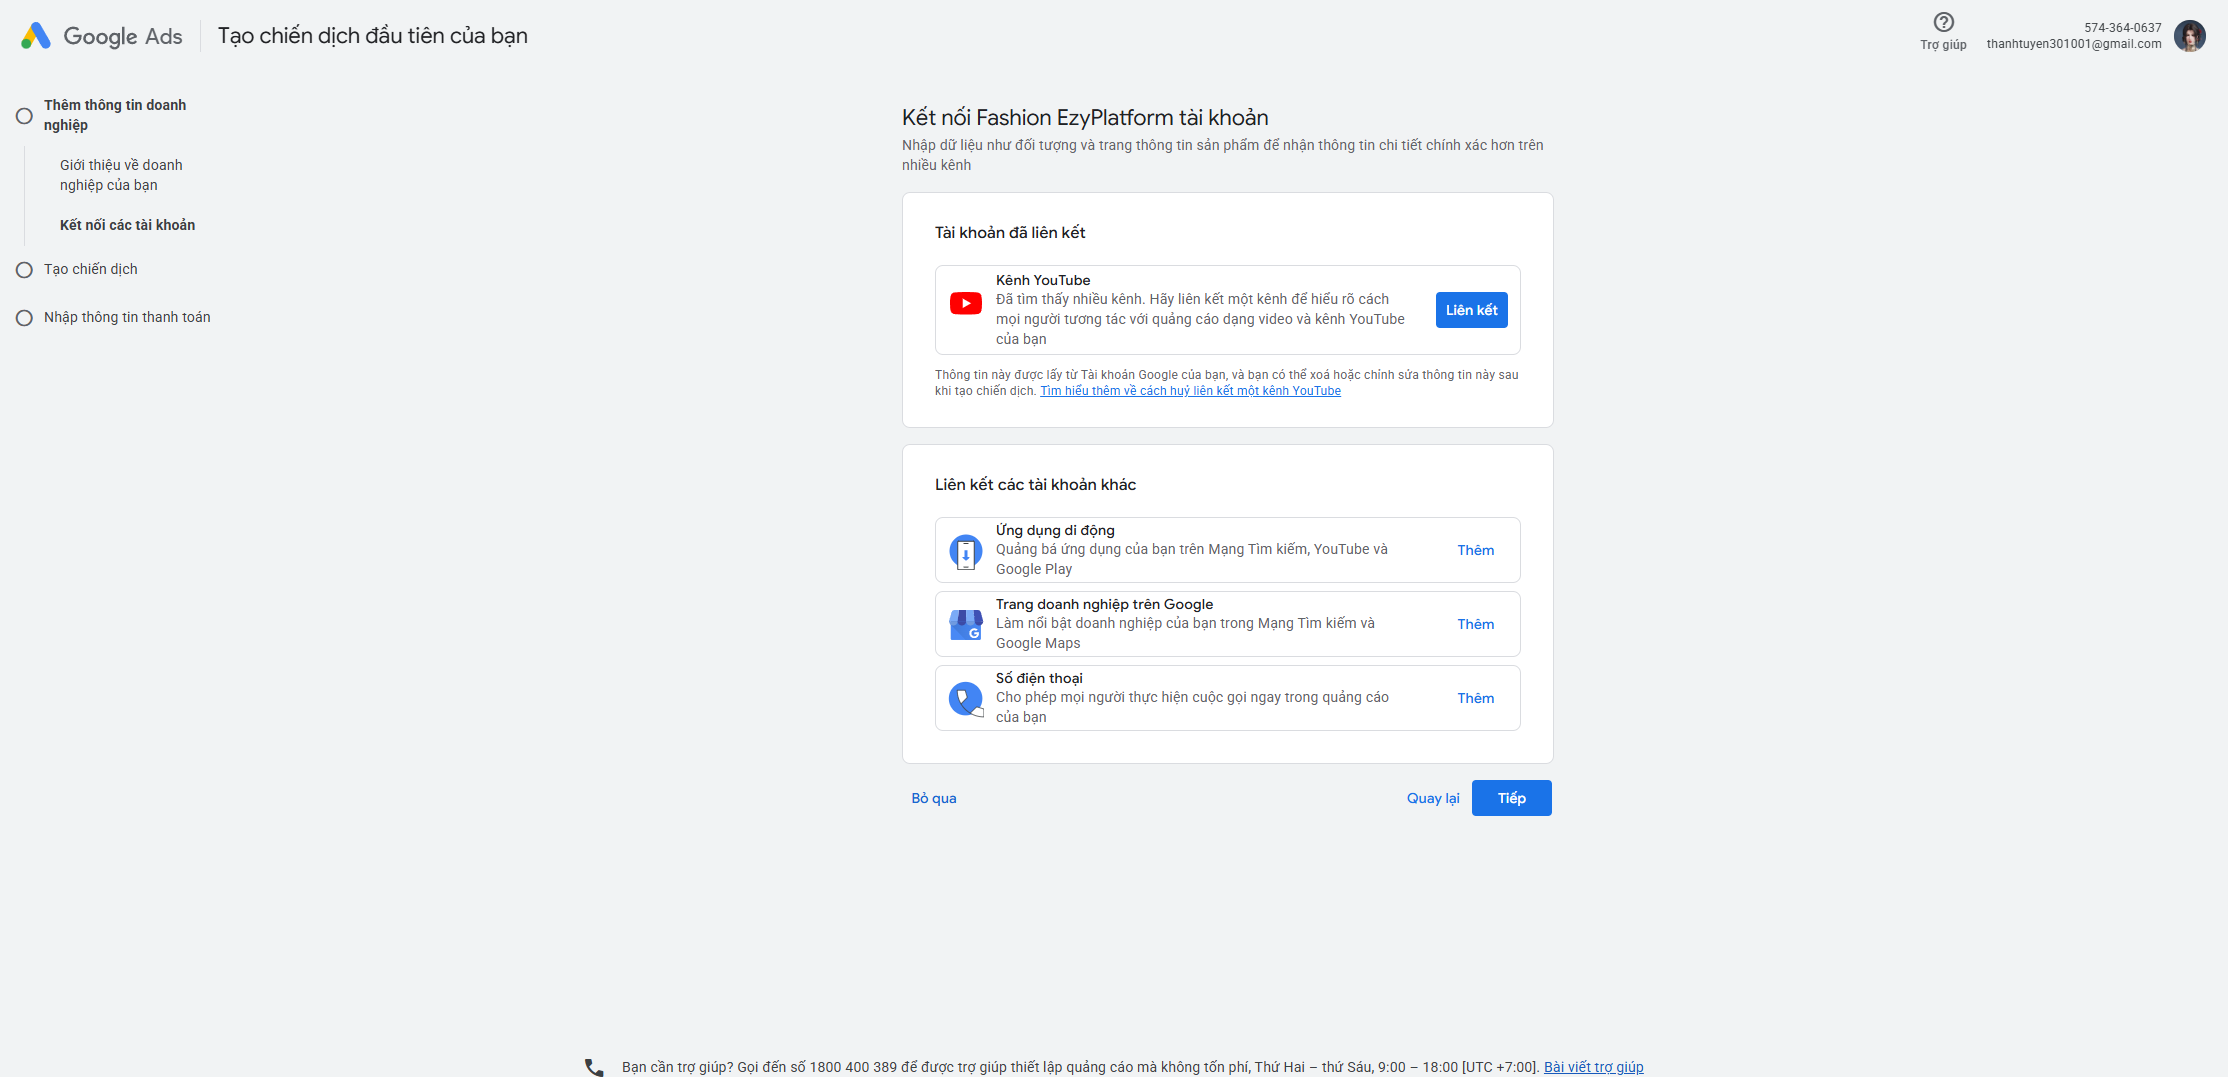The image size is (2228, 1077).
Task: Select the 'Nhập thông tin thanh toán' step circle
Action: point(25,318)
